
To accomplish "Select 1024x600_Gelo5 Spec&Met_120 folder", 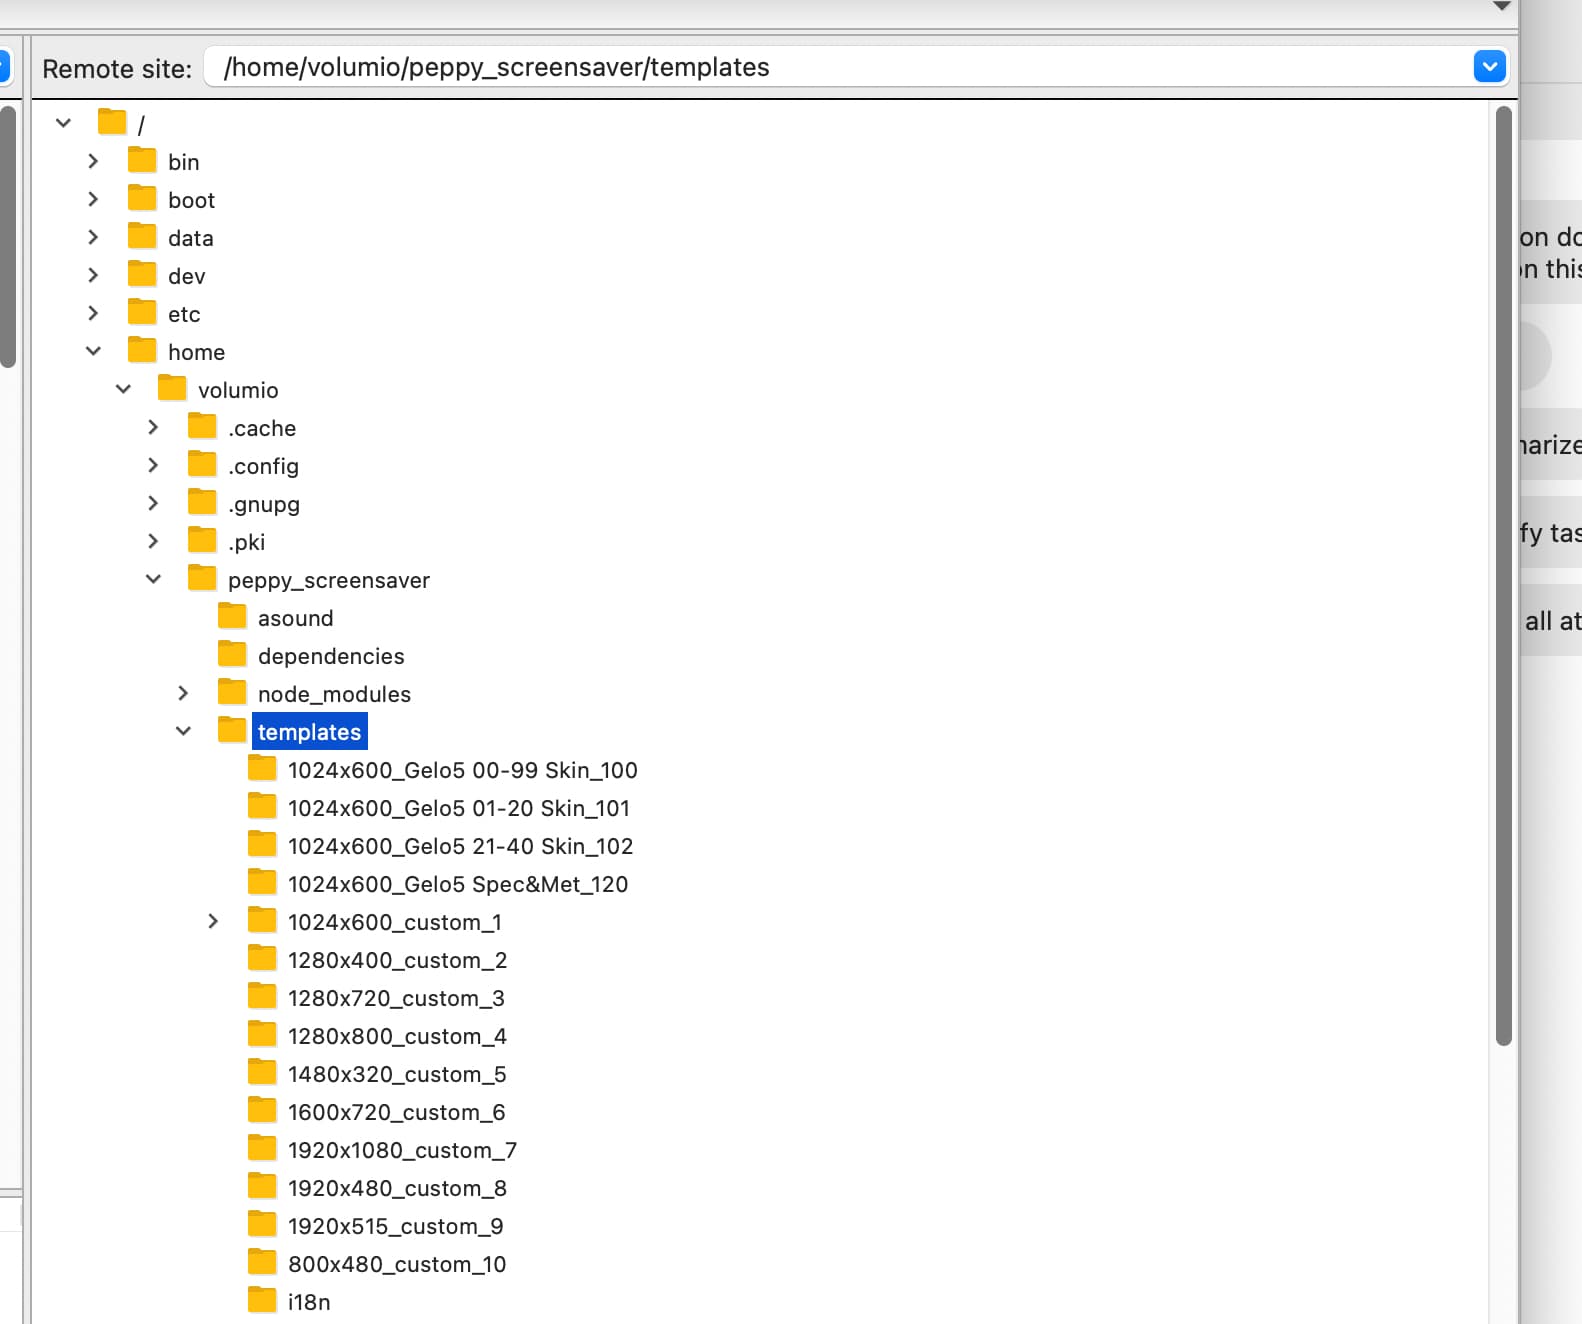I will [457, 884].
